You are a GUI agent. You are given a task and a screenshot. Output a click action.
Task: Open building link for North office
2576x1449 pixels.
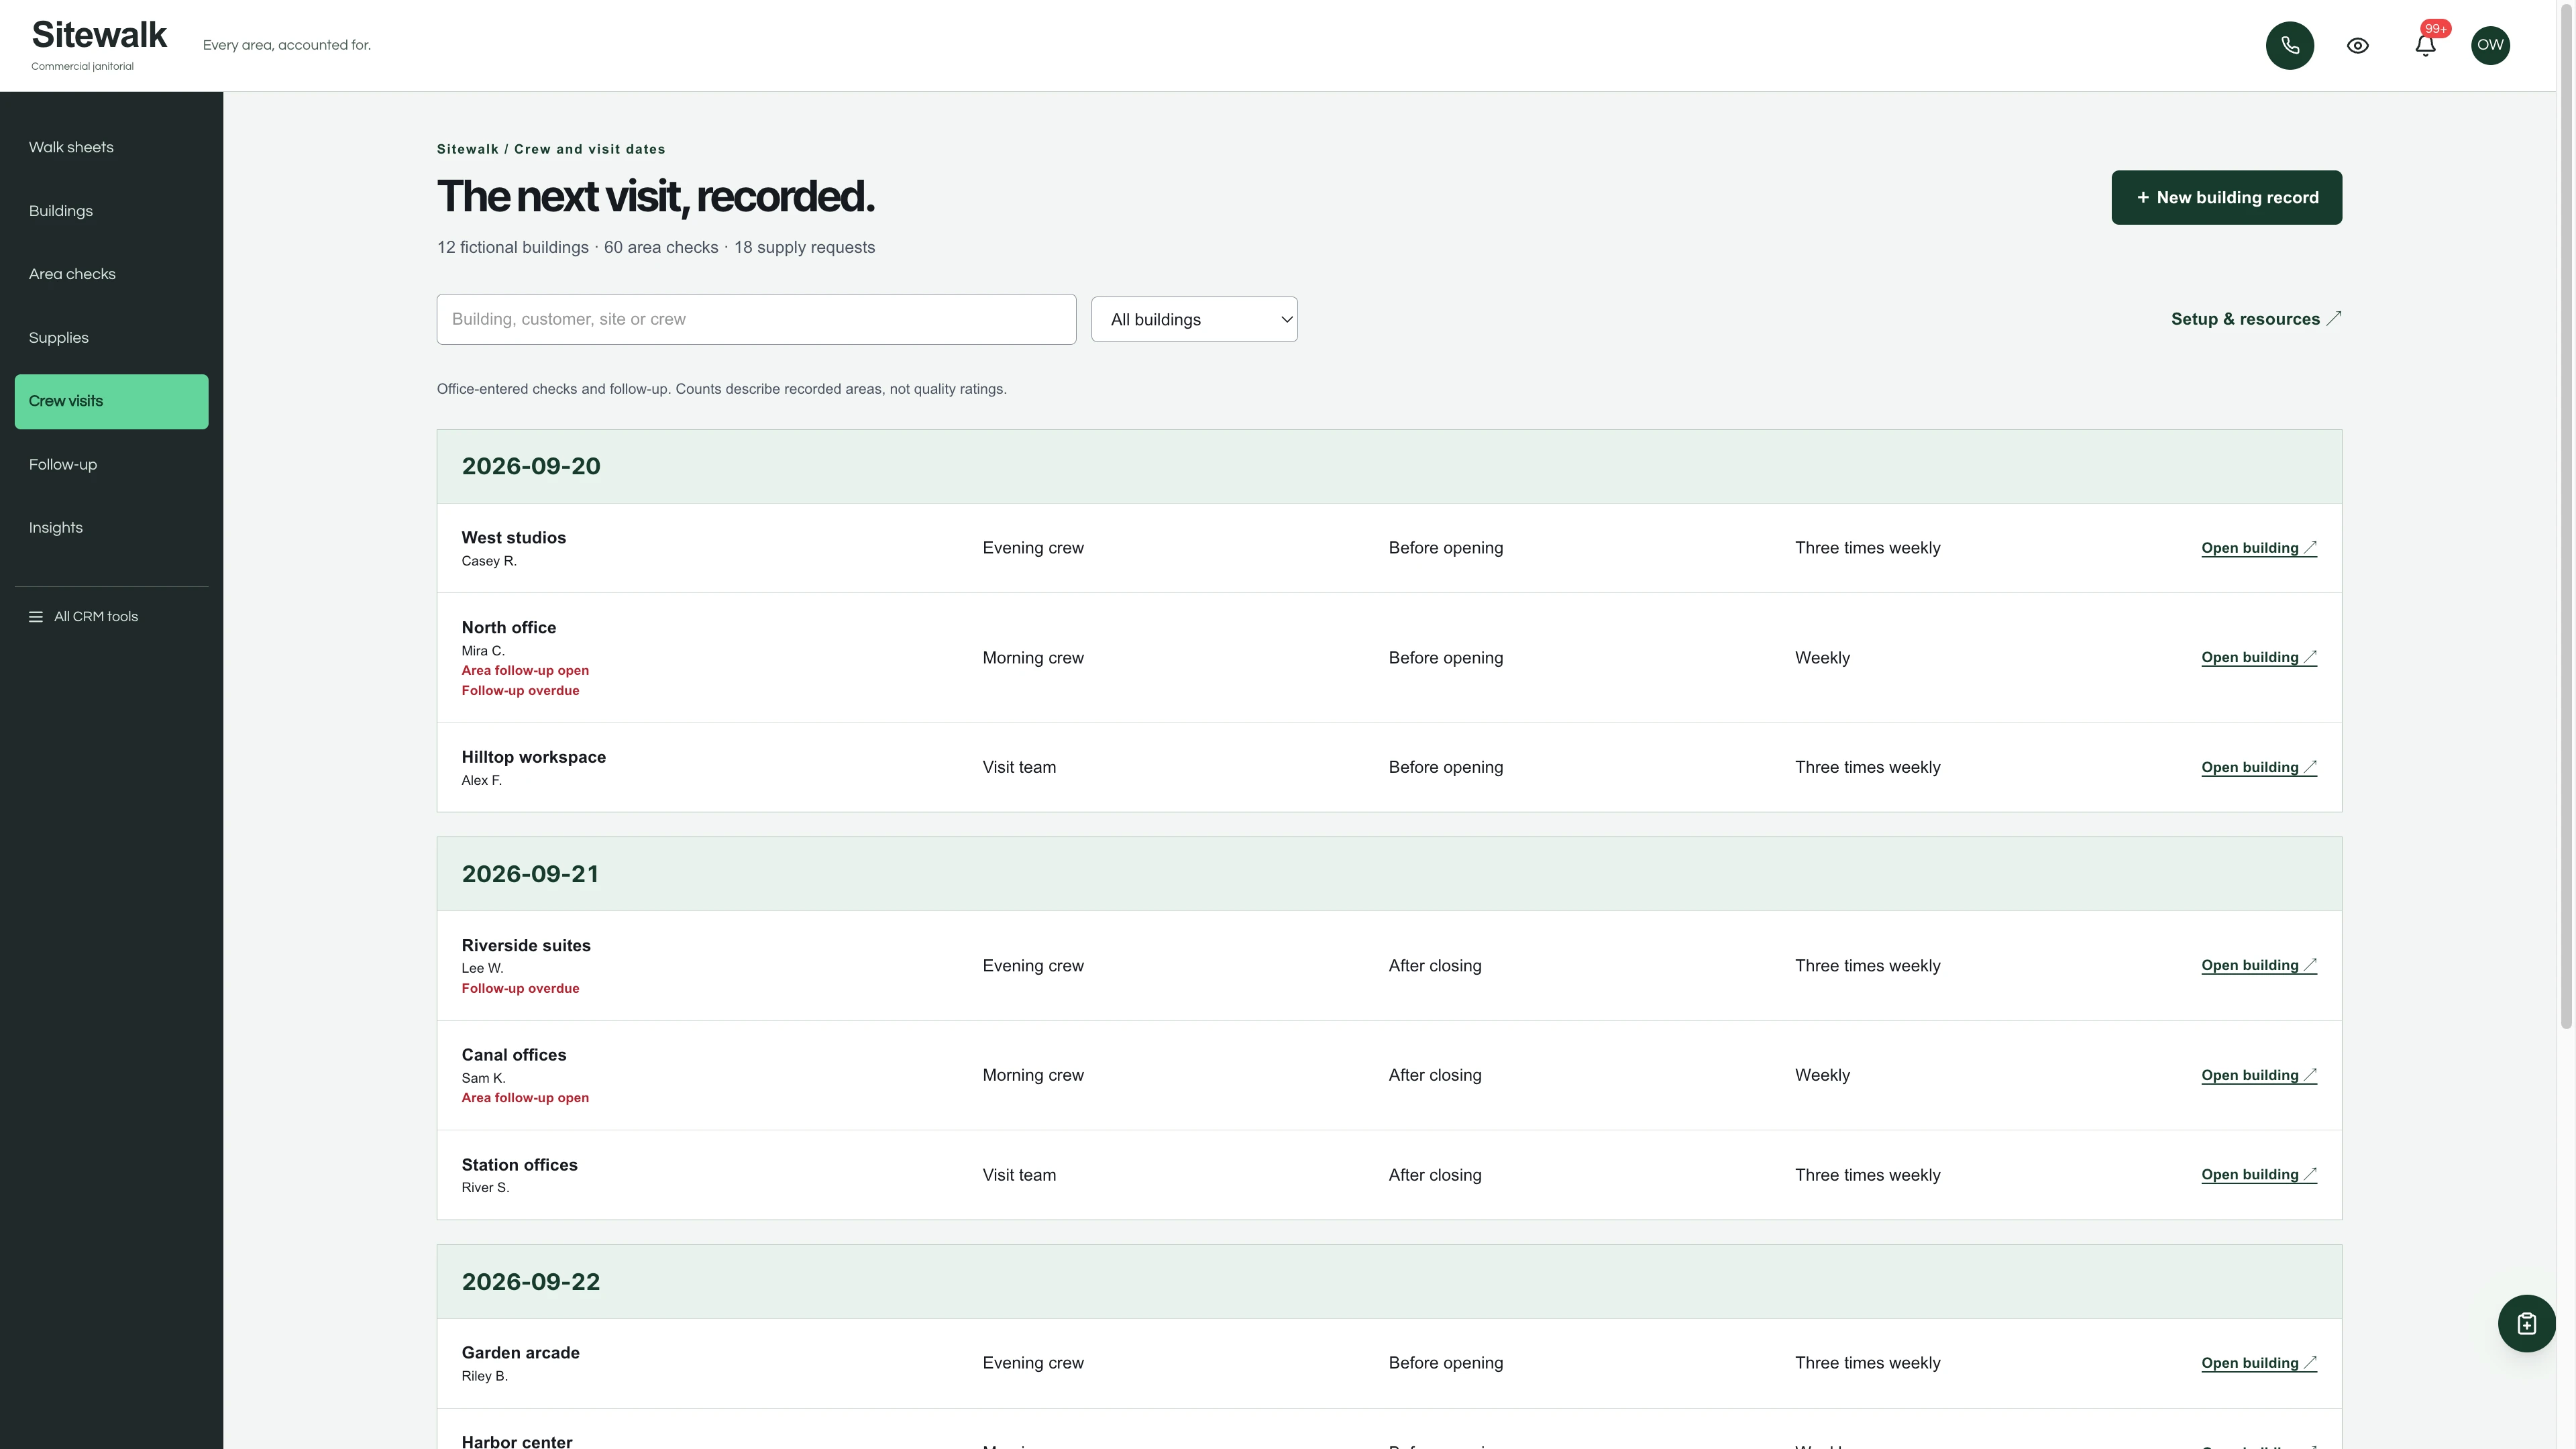coord(2258,657)
